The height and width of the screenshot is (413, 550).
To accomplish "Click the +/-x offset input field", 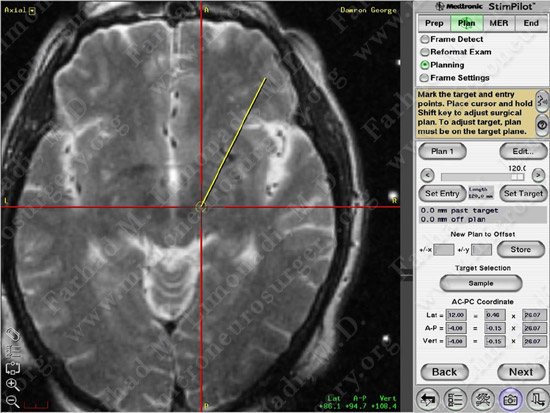I will (444, 250).
